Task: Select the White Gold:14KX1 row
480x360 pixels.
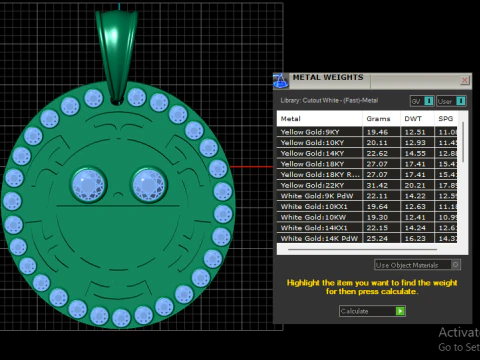Action: click(367, 228)
